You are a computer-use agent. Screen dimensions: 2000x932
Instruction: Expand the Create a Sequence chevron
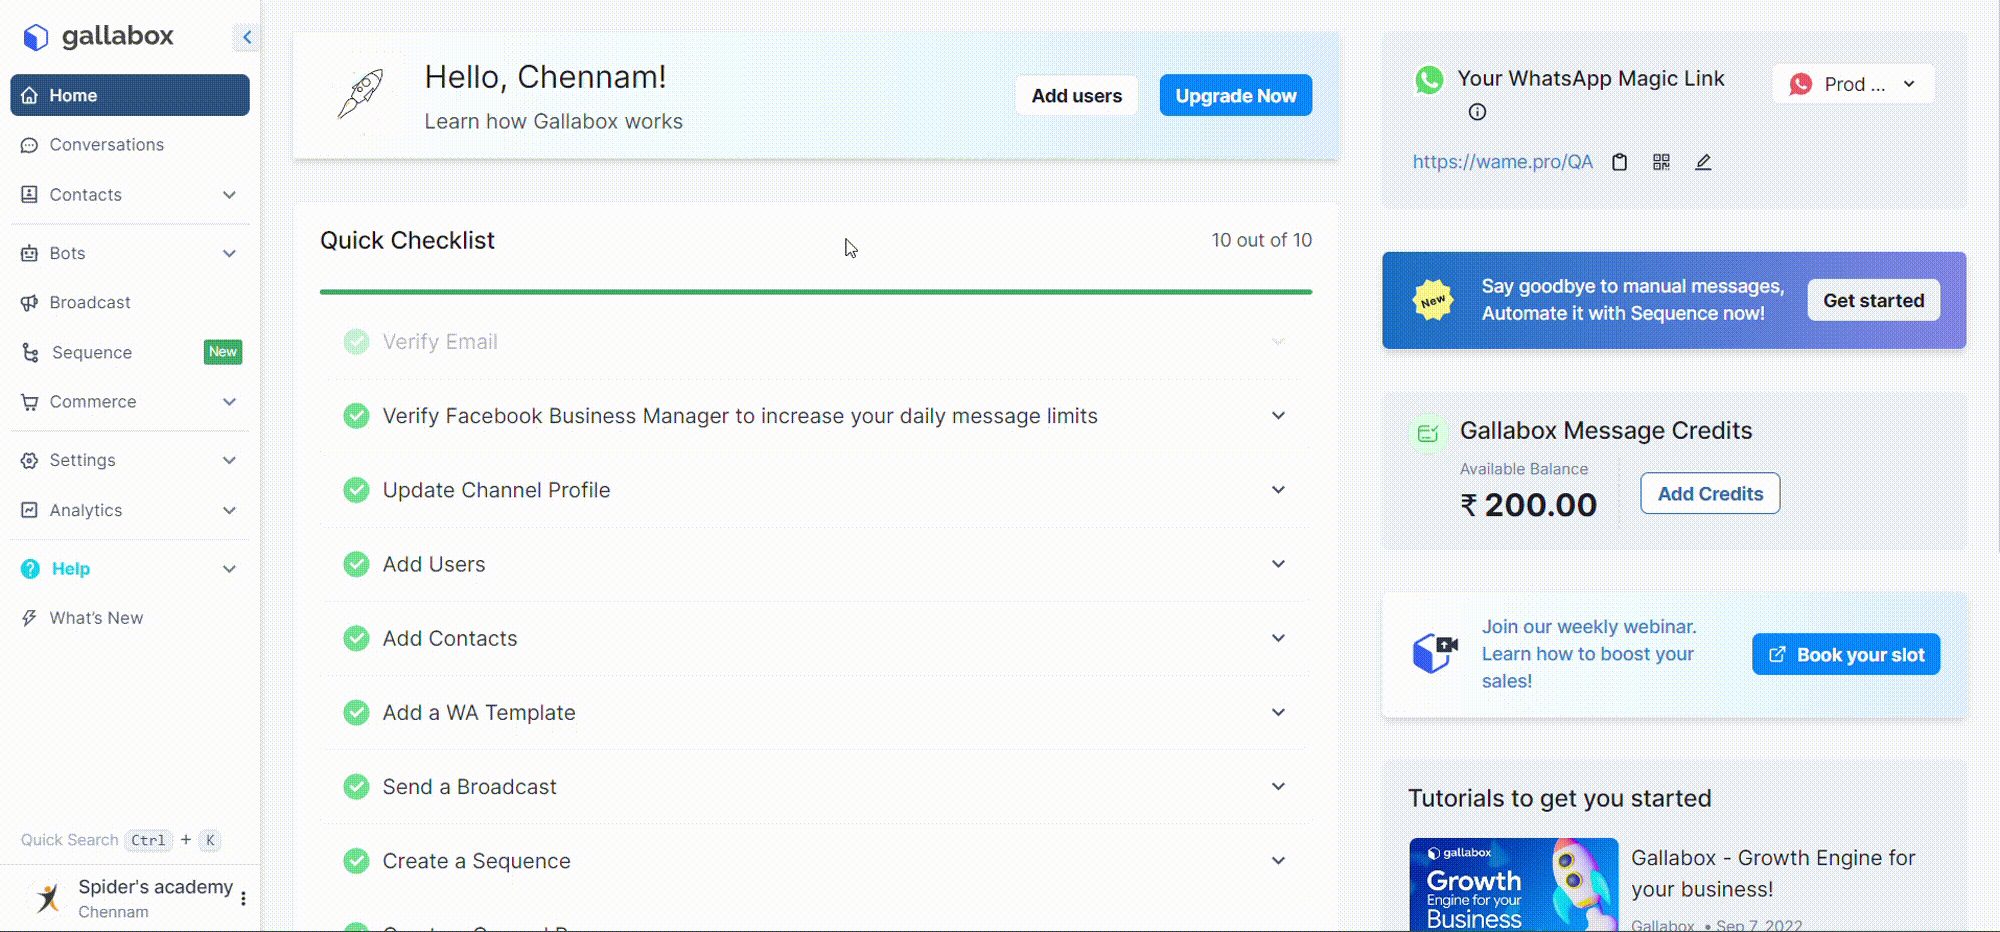click(x=1278, y=860)
